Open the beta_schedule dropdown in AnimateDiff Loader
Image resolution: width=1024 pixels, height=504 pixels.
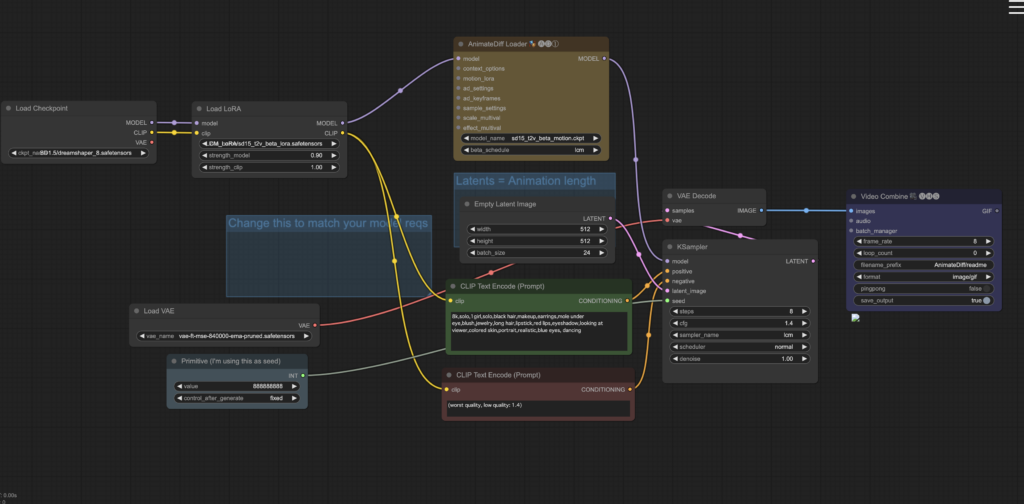coord(531,151)
